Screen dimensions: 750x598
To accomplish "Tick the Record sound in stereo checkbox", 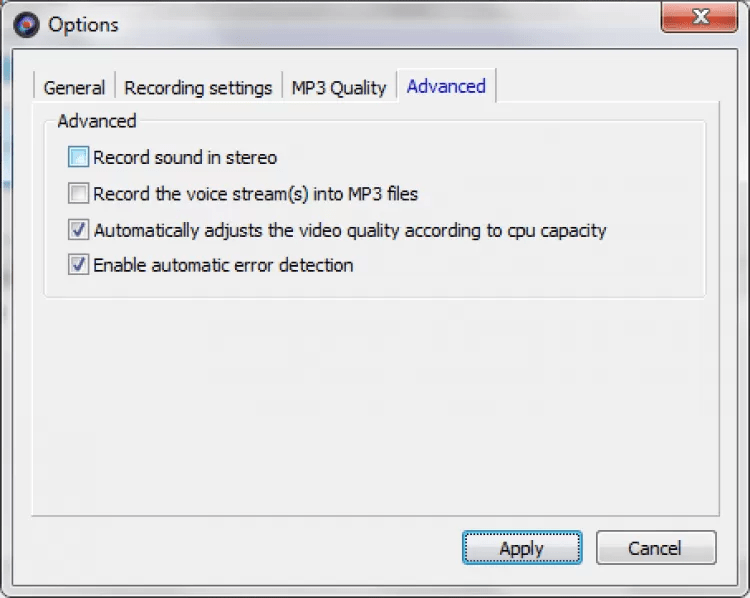I will (79, 157).
